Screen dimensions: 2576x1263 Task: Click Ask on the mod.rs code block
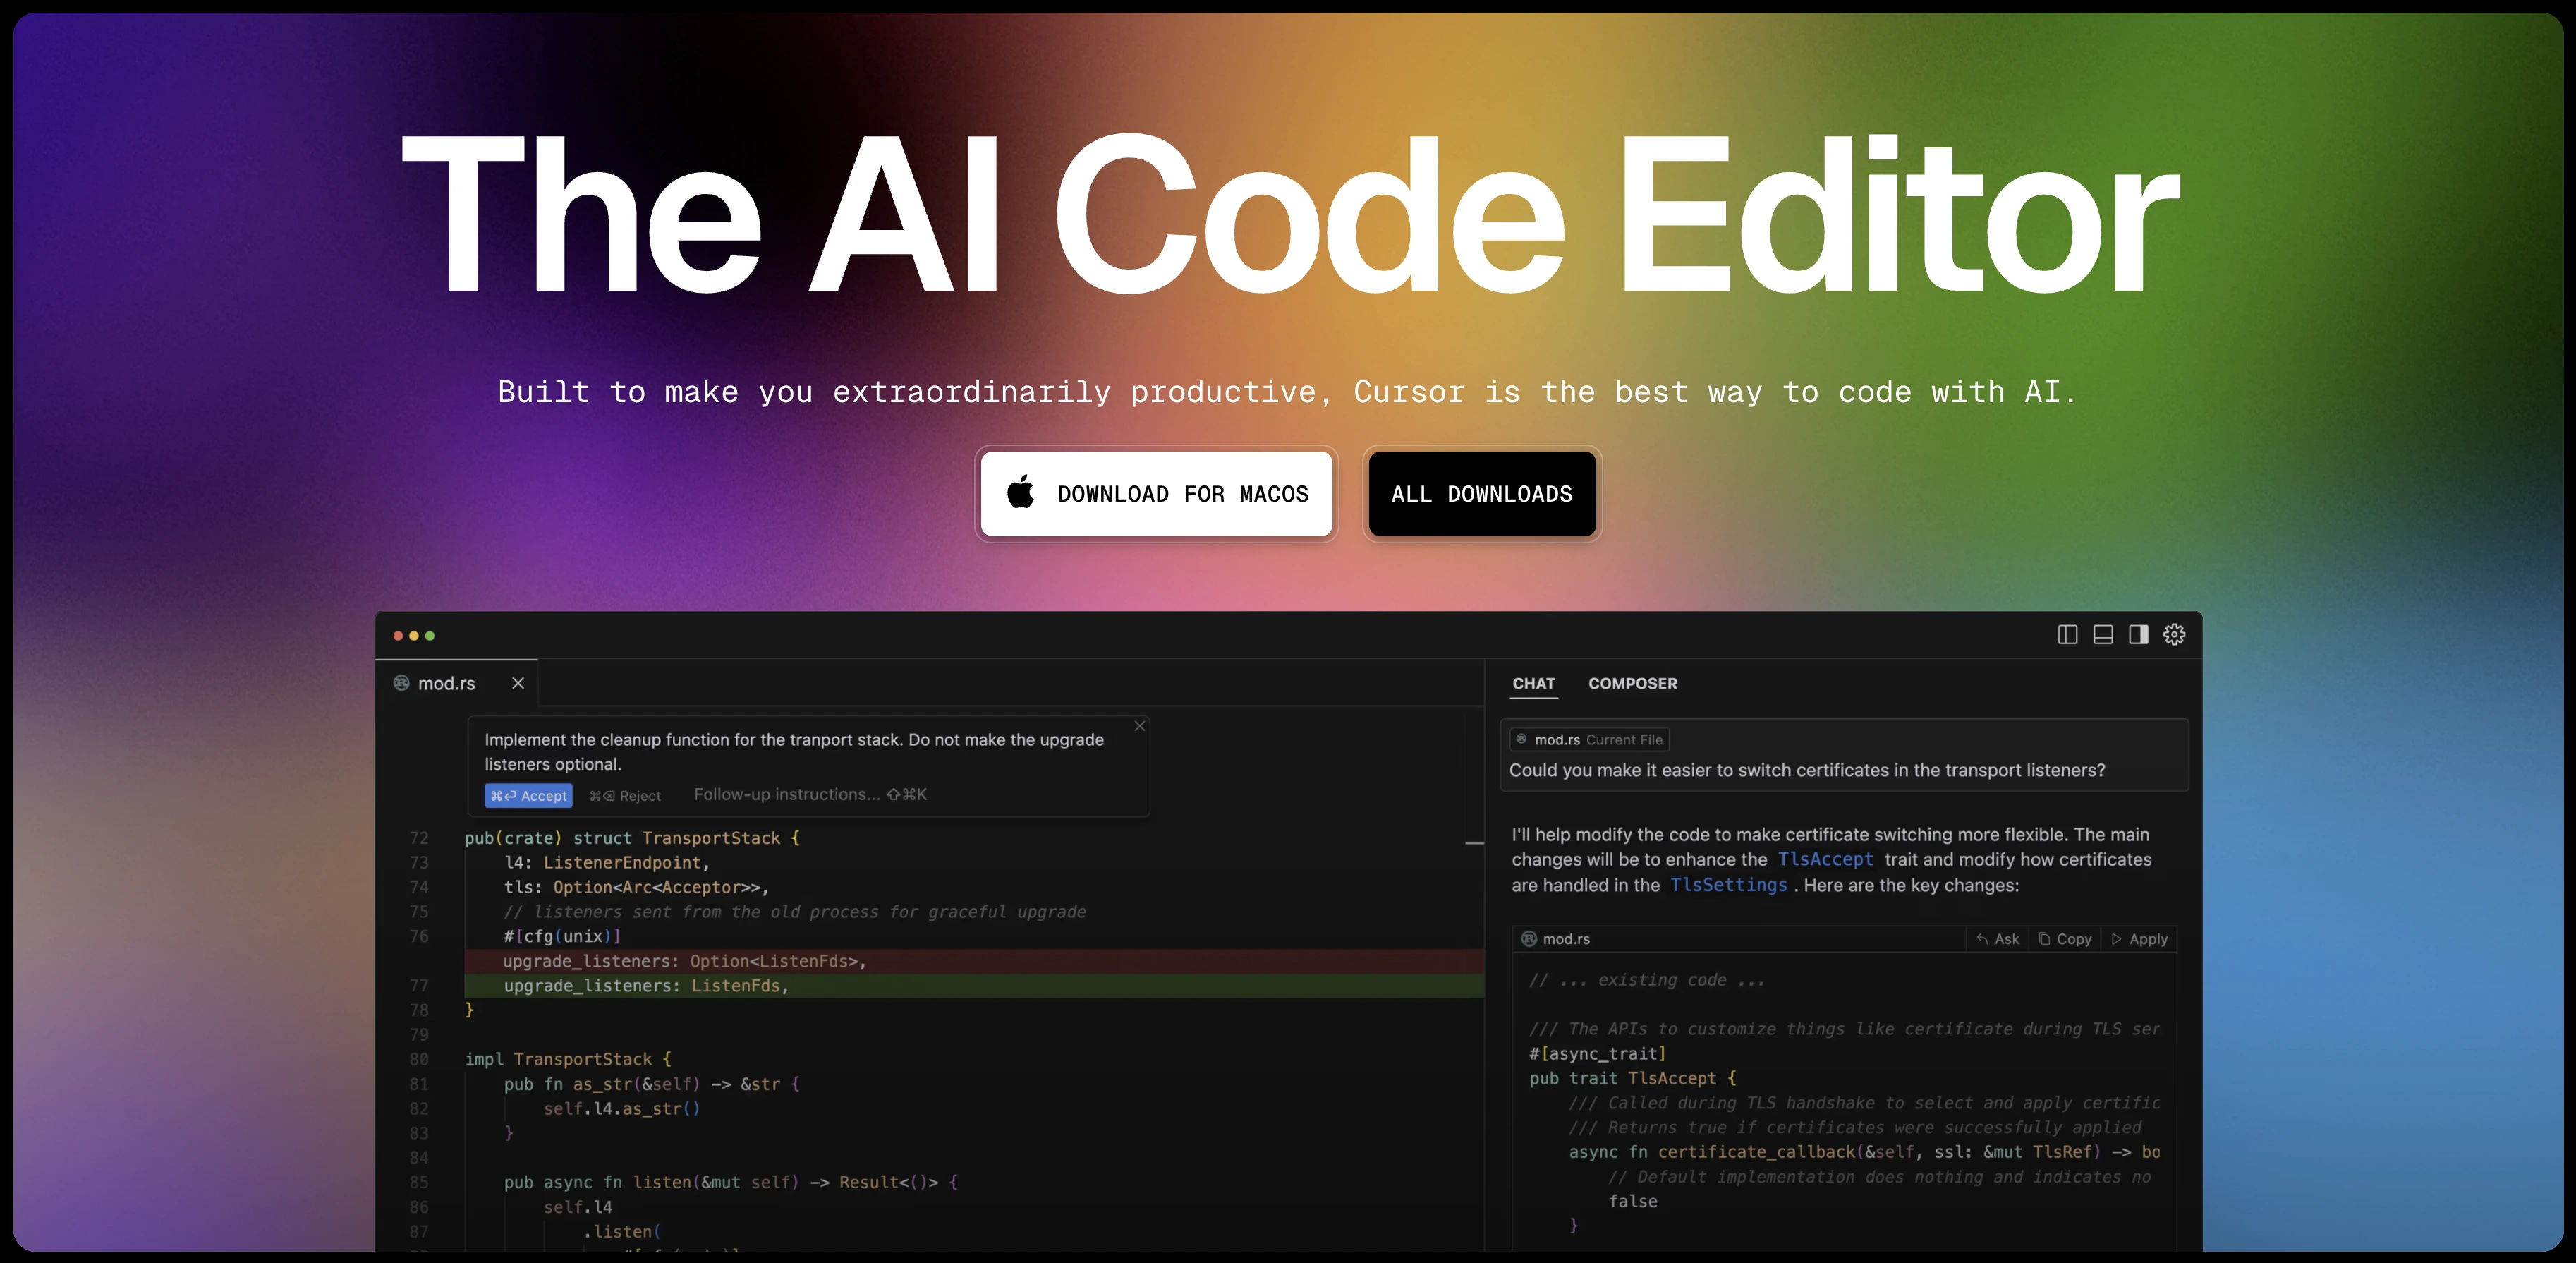(x=1997, y=939)
